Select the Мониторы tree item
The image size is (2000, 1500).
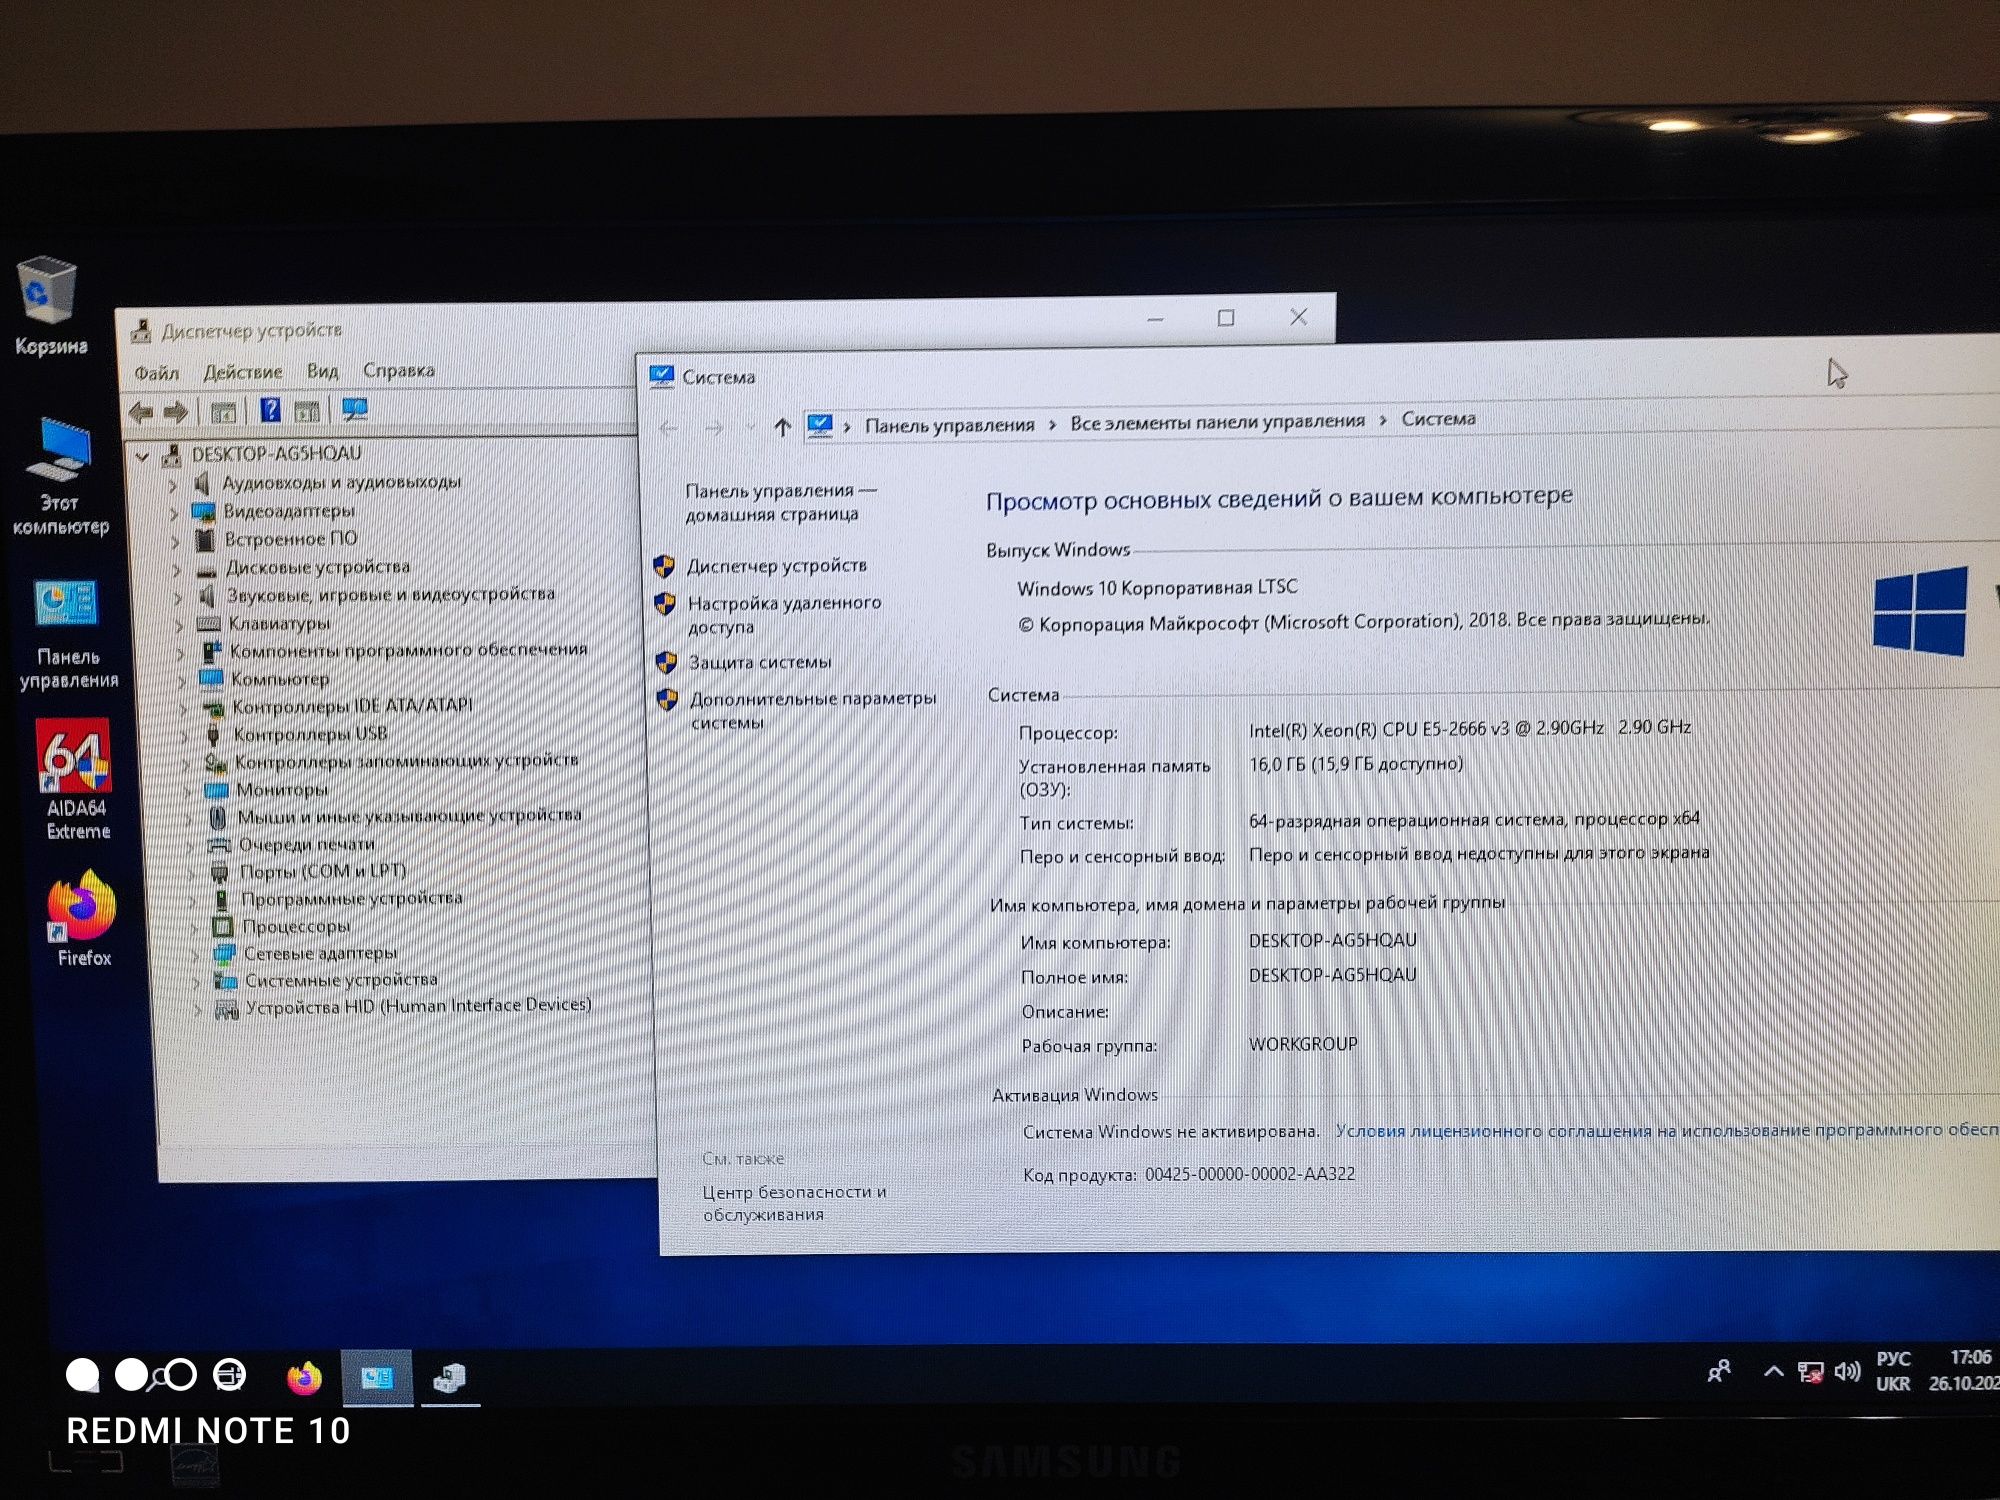point(282,790)
